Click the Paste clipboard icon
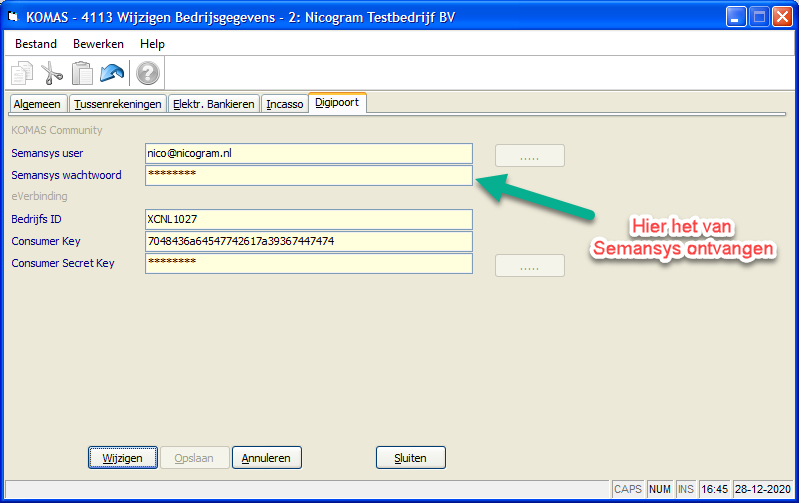 pyautogui.click(x=82, y=73)
